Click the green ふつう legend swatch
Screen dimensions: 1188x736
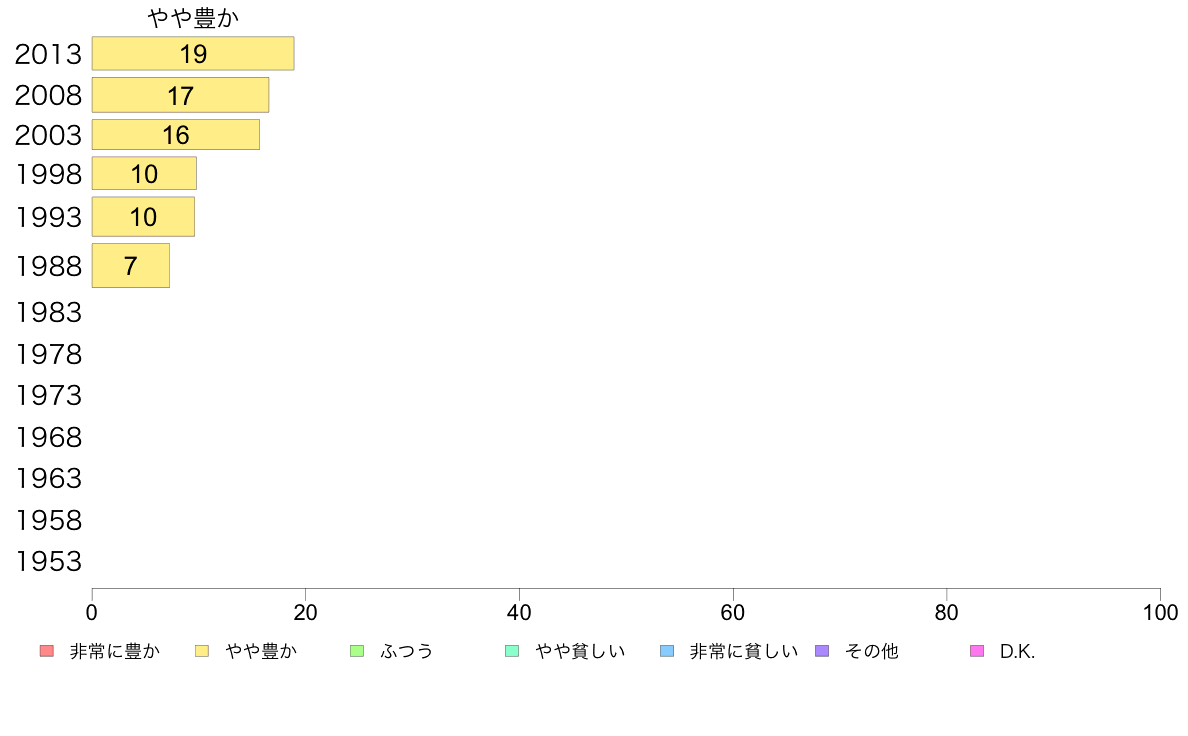point(357,651)
